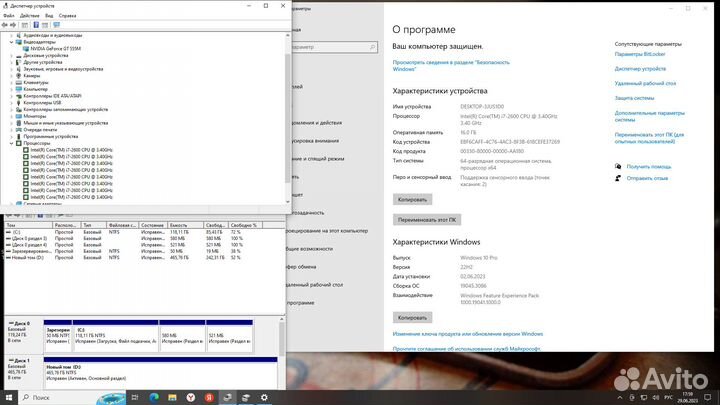Click the Контроллеры USB category icon

pyautogui.click(x=19, y=103)
